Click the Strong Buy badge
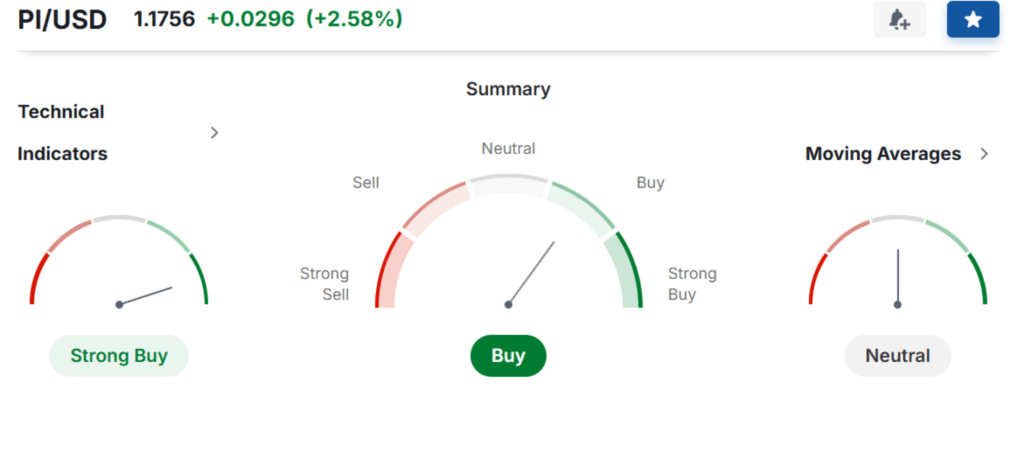The image size is (1024, 452). 119,356
